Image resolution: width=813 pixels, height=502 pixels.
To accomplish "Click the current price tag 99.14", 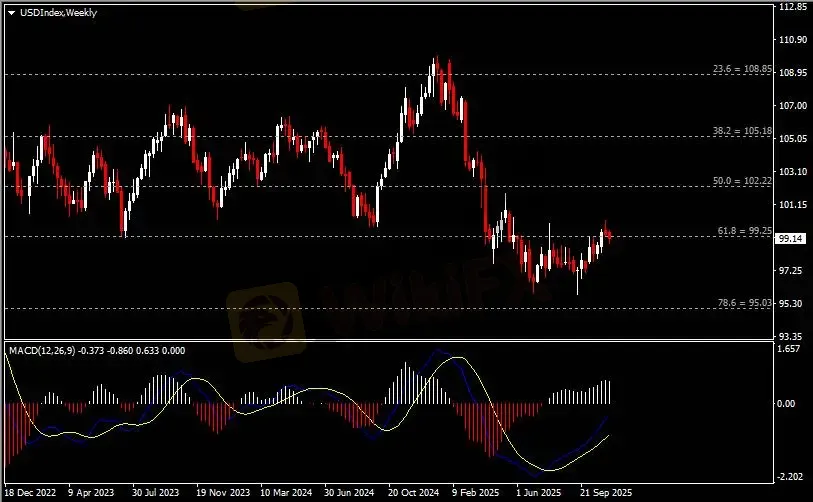I will [x=791, y=239].
